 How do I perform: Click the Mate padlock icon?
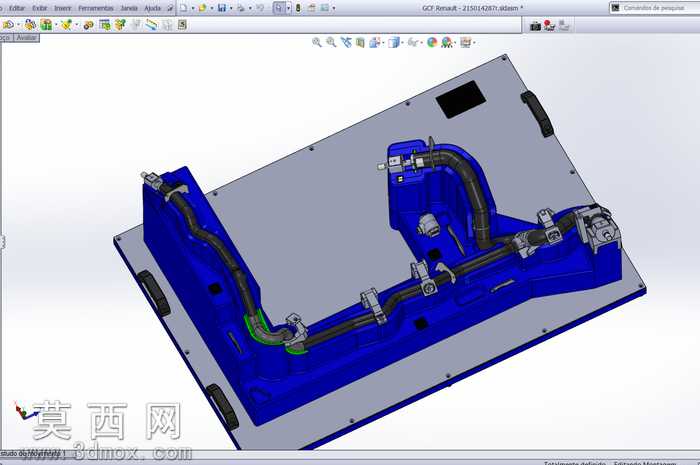(30, 25)
